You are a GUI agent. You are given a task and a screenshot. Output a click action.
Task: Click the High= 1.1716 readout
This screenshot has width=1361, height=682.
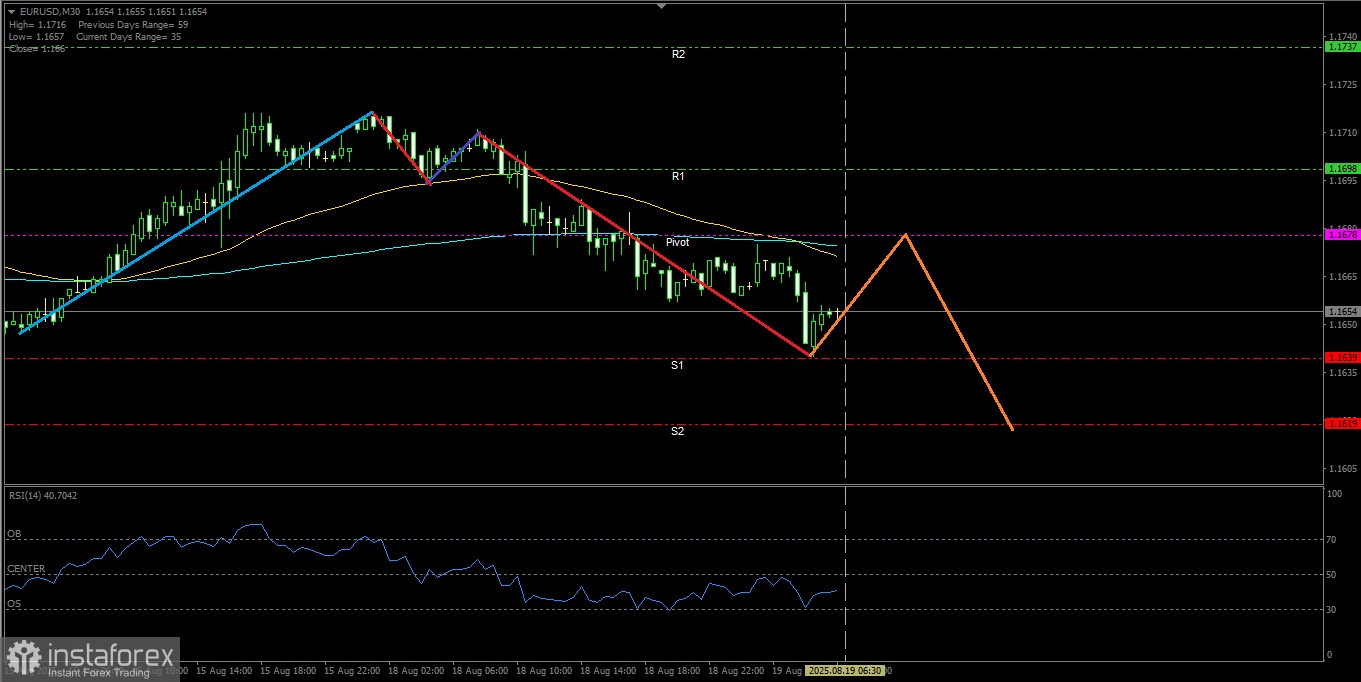click(x=37, y=23)
